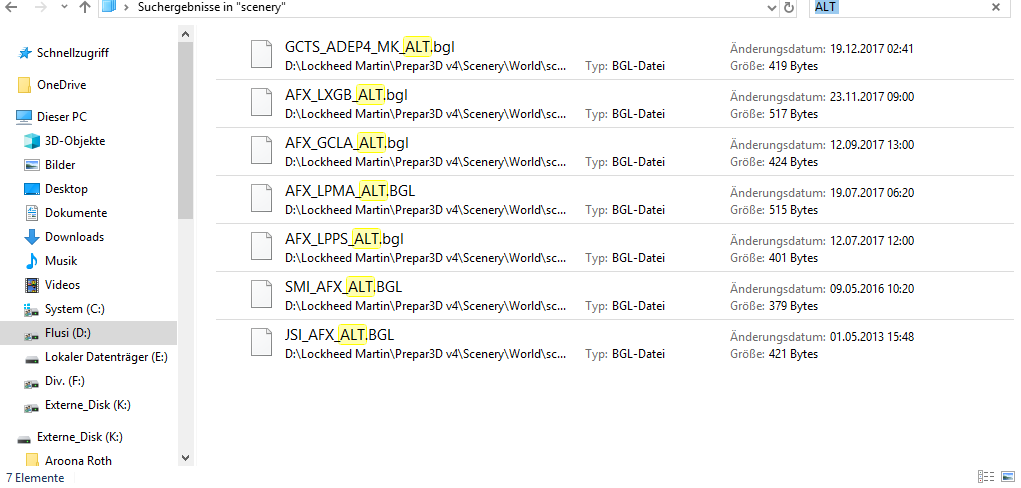This screenshot has height=488, width=1021.
Task: Select file GCTS_ADEP4_MK_ALT.bgl
Action: click(x=359, y=47)
